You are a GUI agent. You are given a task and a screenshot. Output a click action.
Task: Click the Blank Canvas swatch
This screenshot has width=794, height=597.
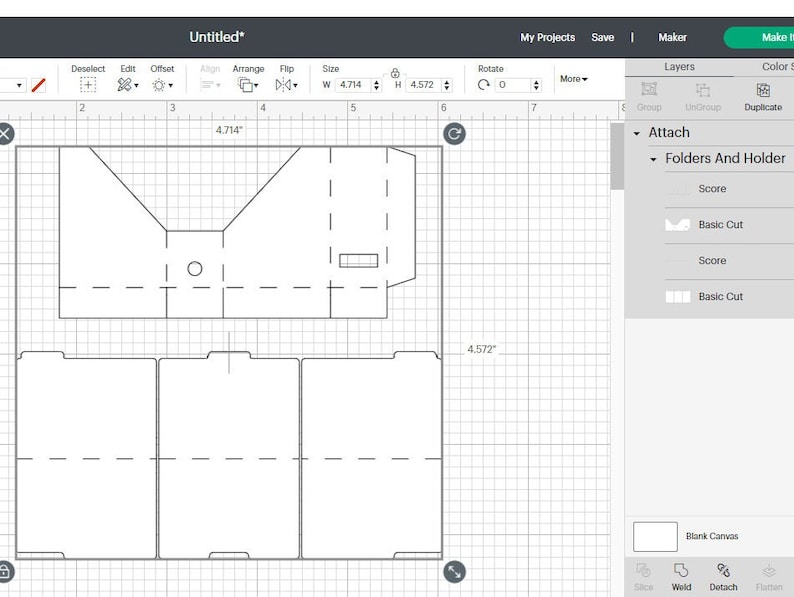[x=655, y=536]
